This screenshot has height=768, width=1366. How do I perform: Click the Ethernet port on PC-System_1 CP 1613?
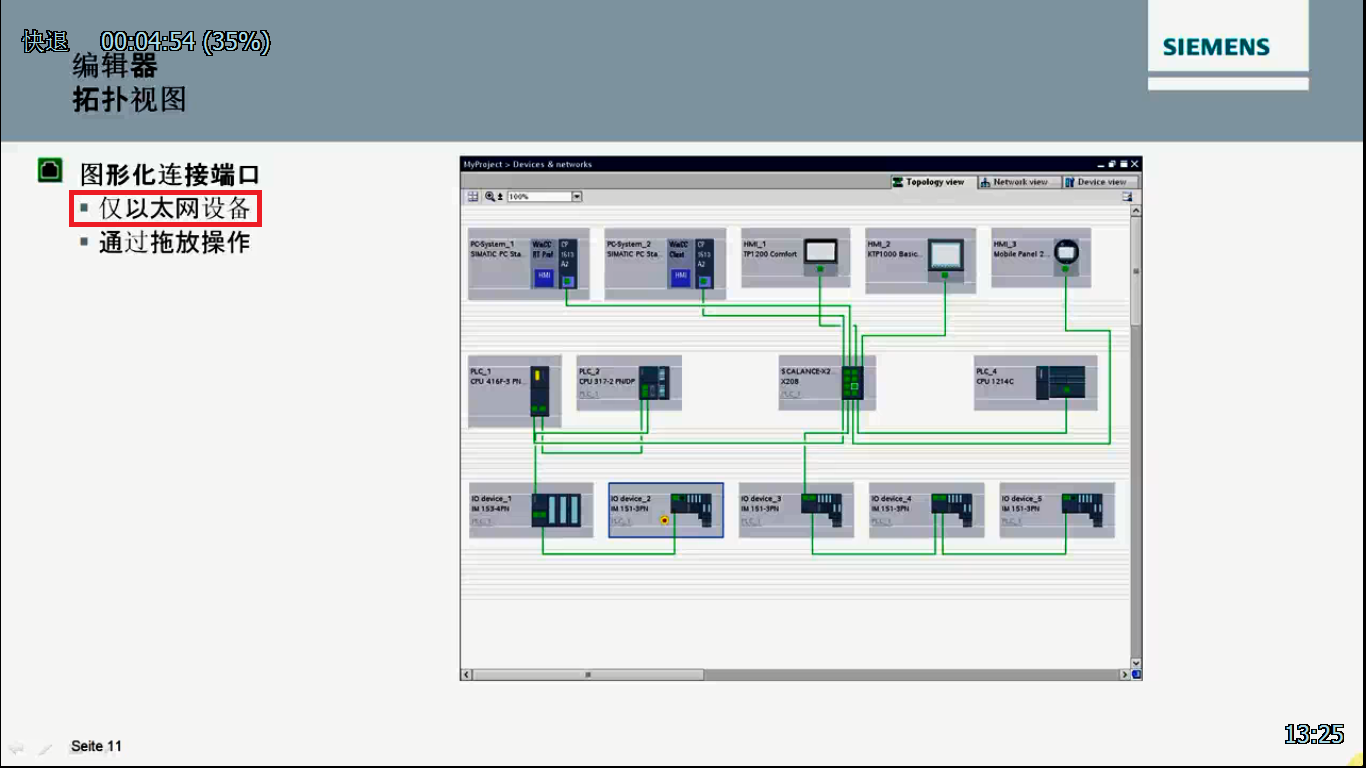tap(567, 283)
